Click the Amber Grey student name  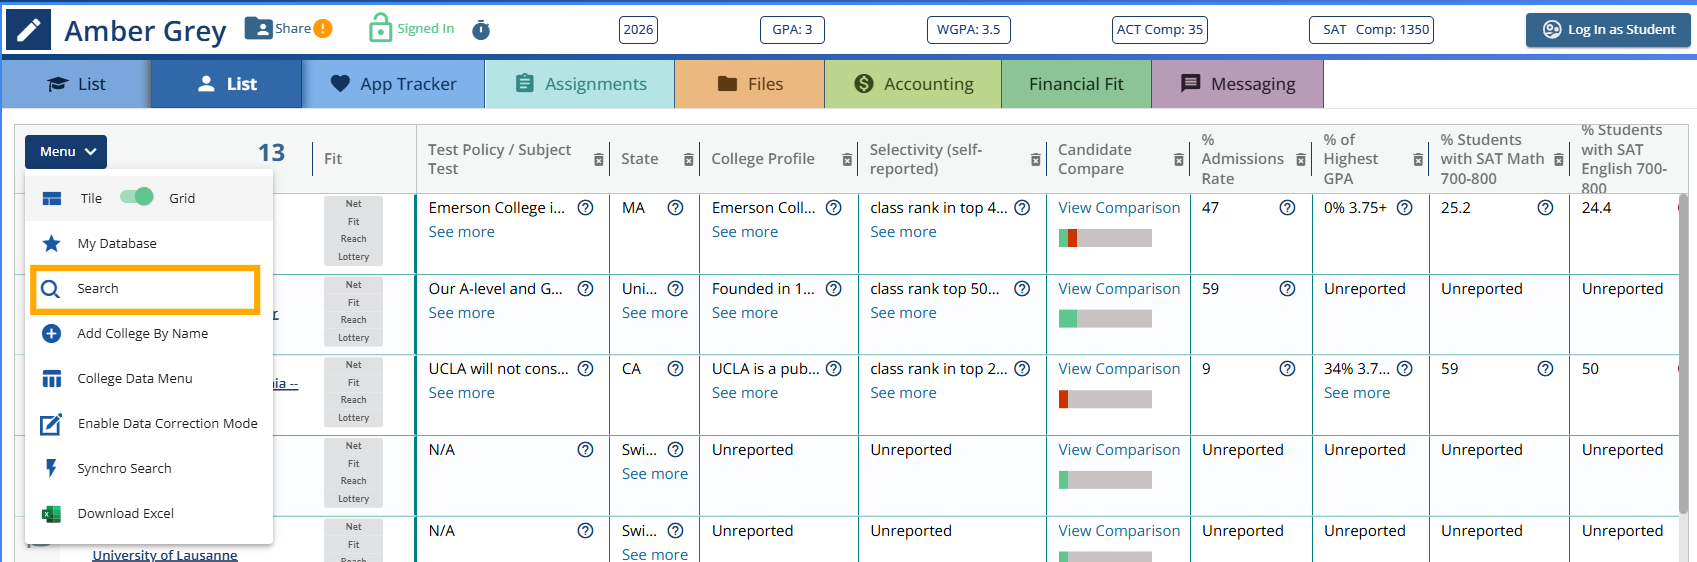click(x=145, y=31)
